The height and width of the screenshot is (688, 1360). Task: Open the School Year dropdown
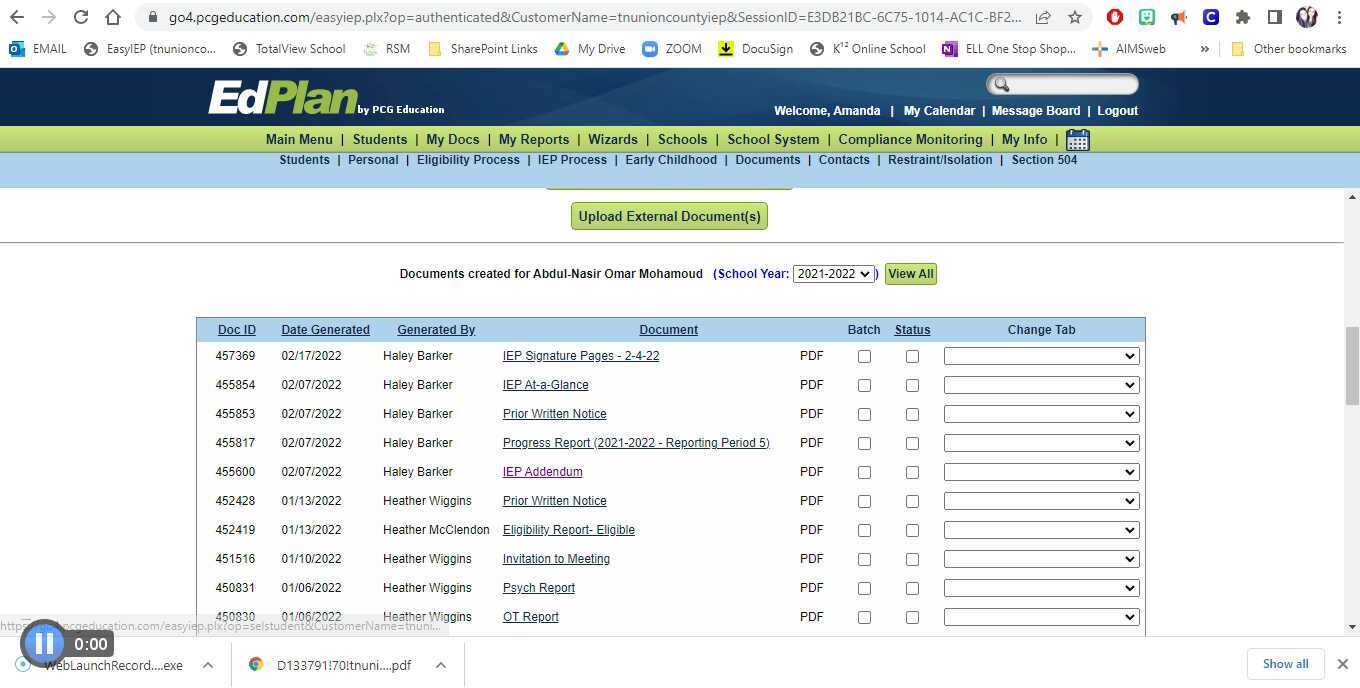pyautogui.click(x=833, y=274)
